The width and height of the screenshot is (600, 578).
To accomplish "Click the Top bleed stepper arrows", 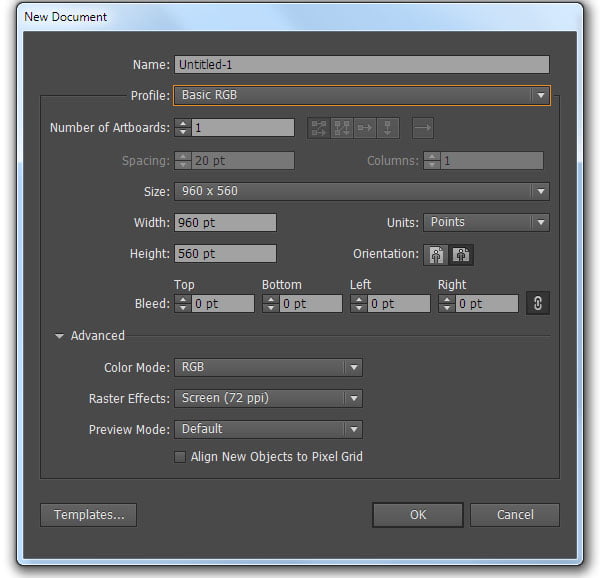I will [x=183, y=304].
